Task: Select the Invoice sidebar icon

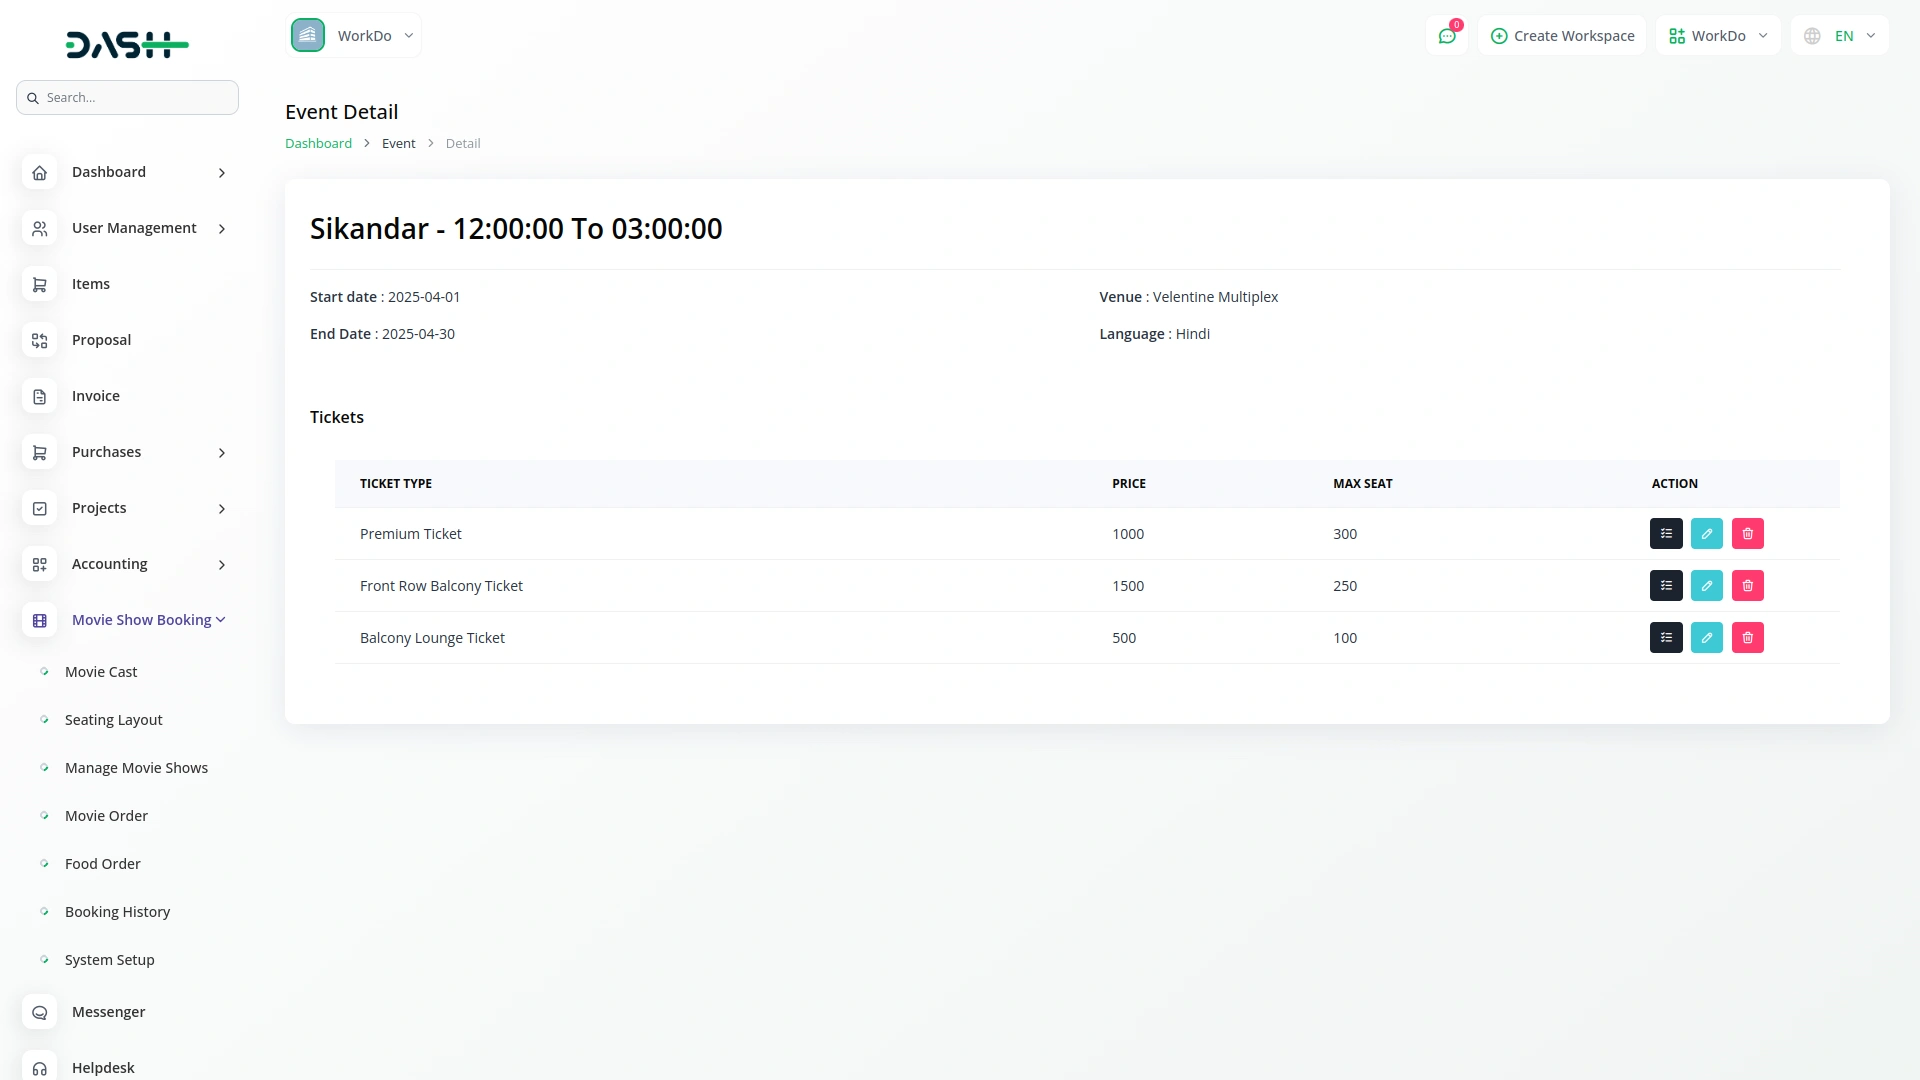Action: [39, 396]
